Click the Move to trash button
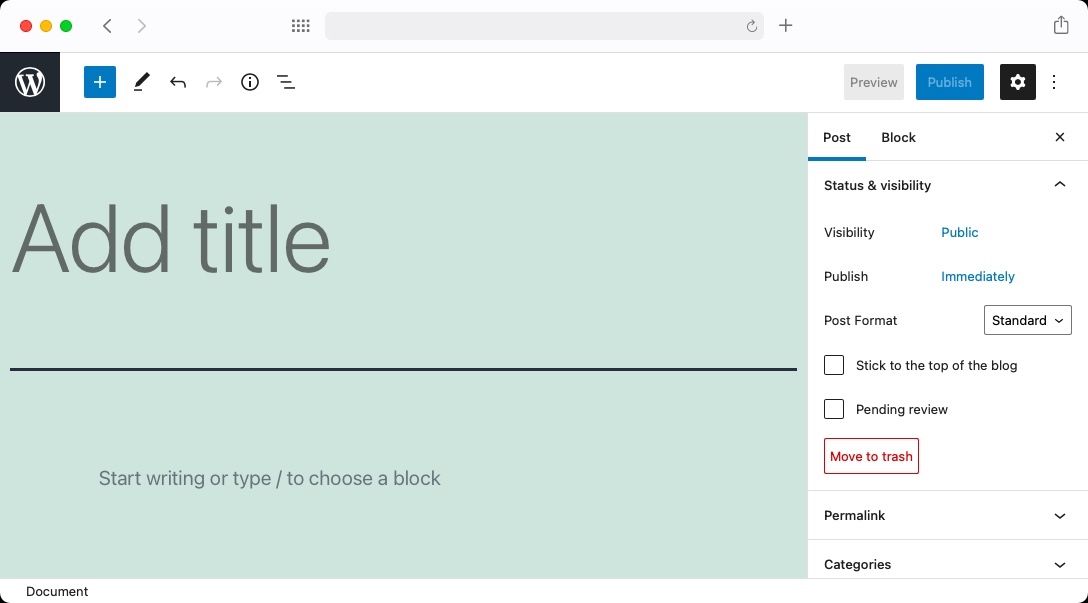The image size is (1088, 603). [871, 456]
